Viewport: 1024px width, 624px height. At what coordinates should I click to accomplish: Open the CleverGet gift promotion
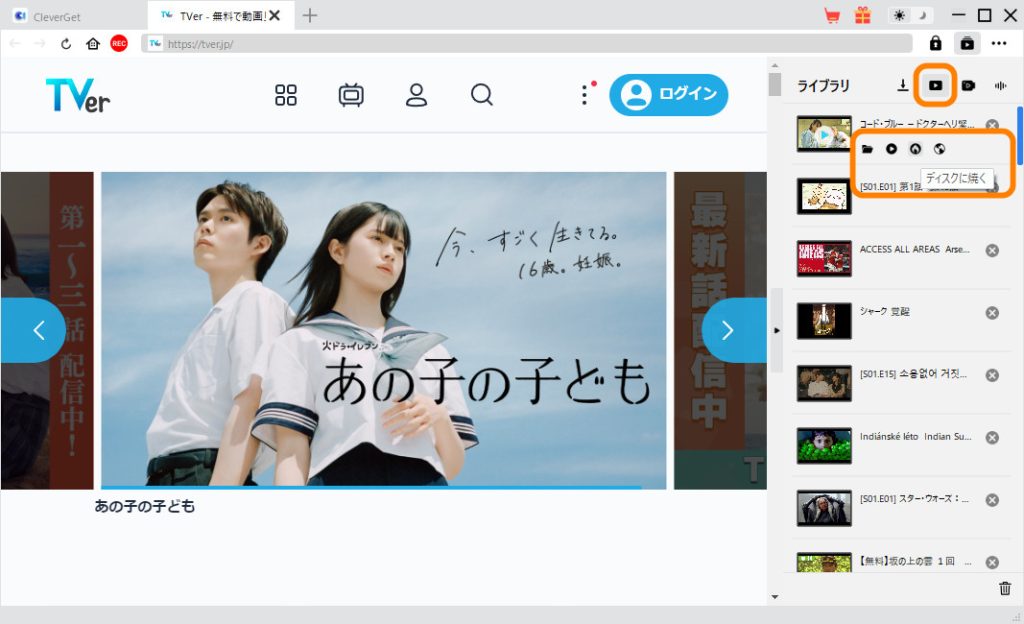pyautogui.click(x=862, y=15)
